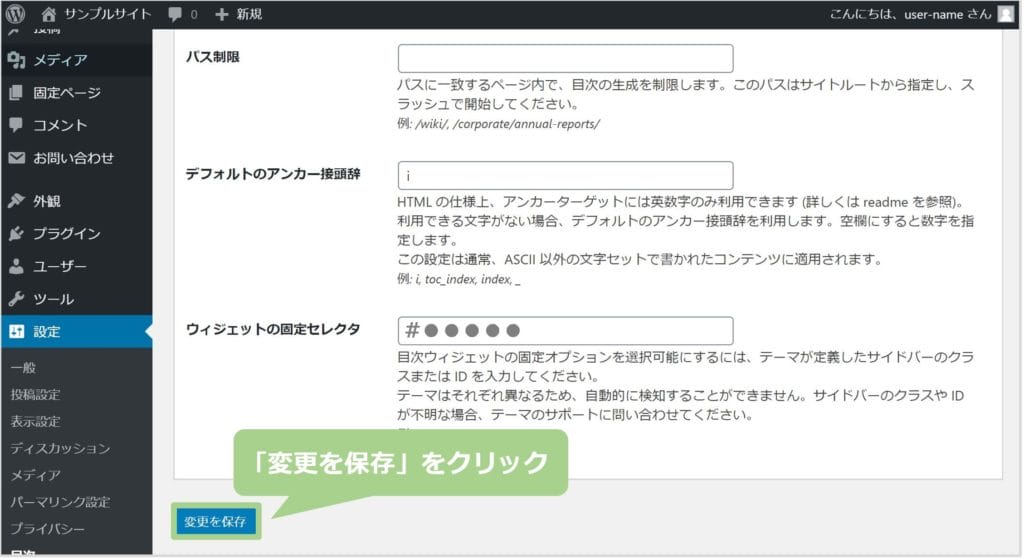Go to パーマリンク設定 submenu
Viewport: 1024px width, 559px height.
point(60,502)
